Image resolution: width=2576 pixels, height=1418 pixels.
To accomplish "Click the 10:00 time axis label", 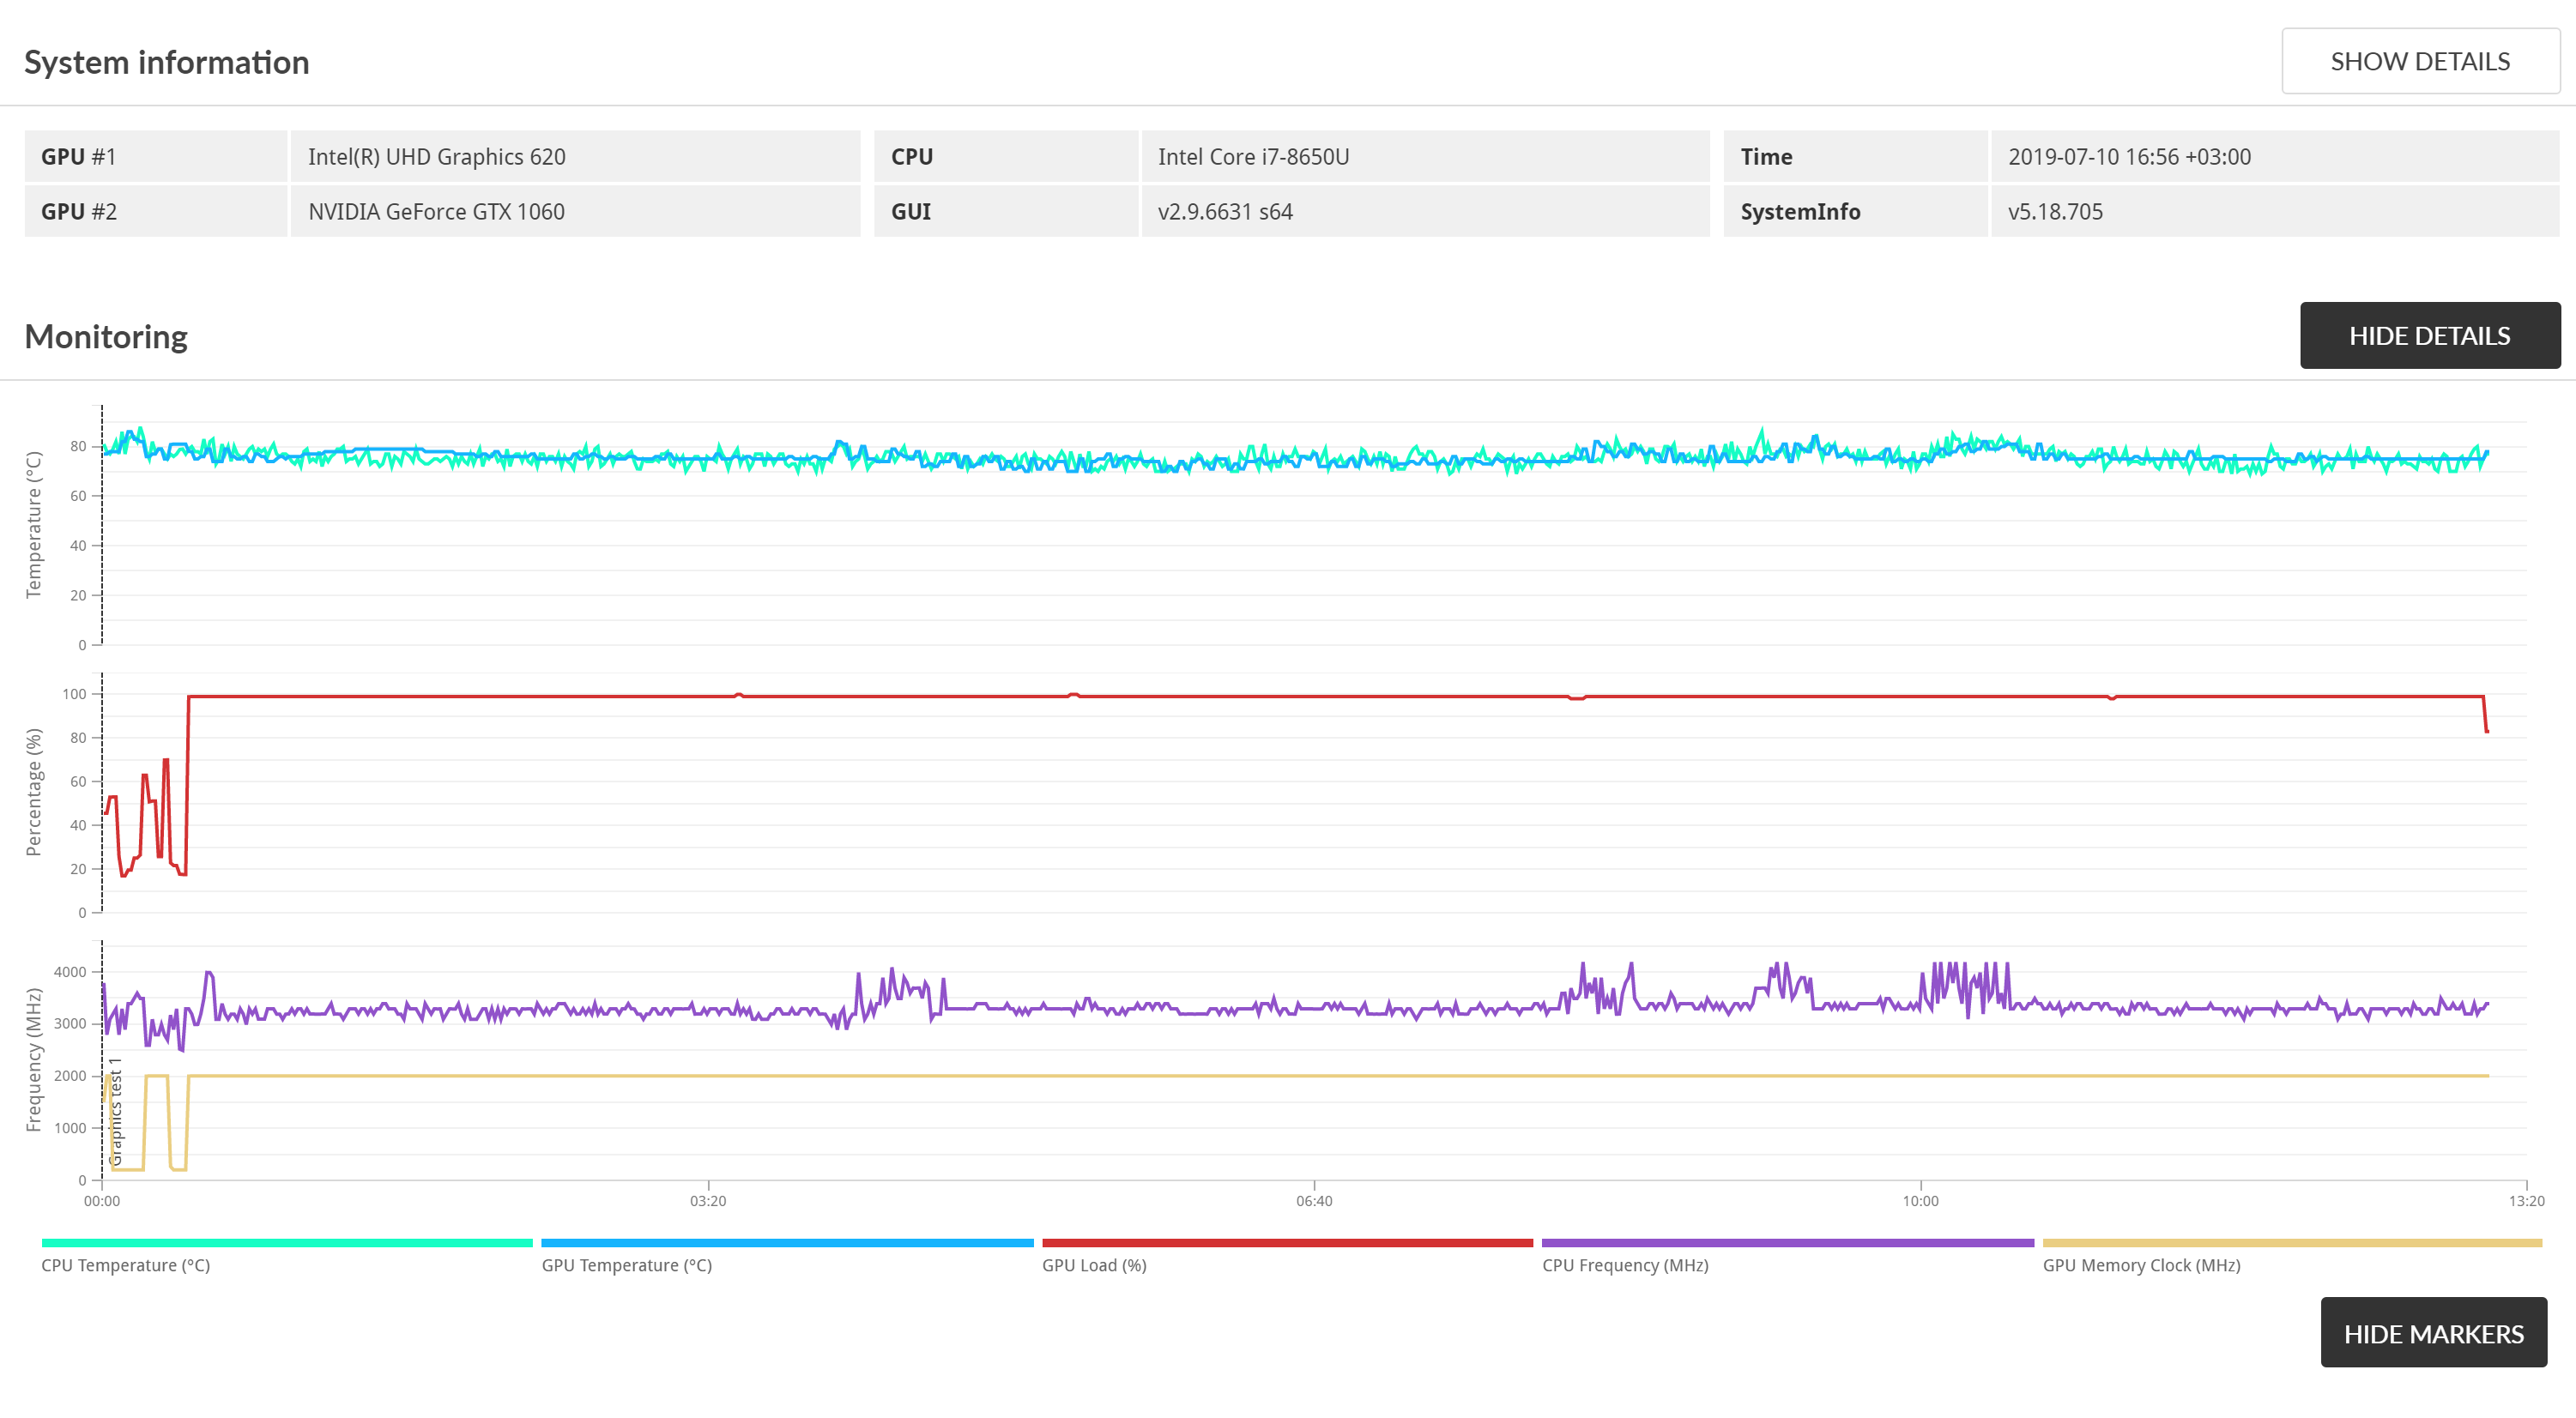I will pos(1920,1201).
